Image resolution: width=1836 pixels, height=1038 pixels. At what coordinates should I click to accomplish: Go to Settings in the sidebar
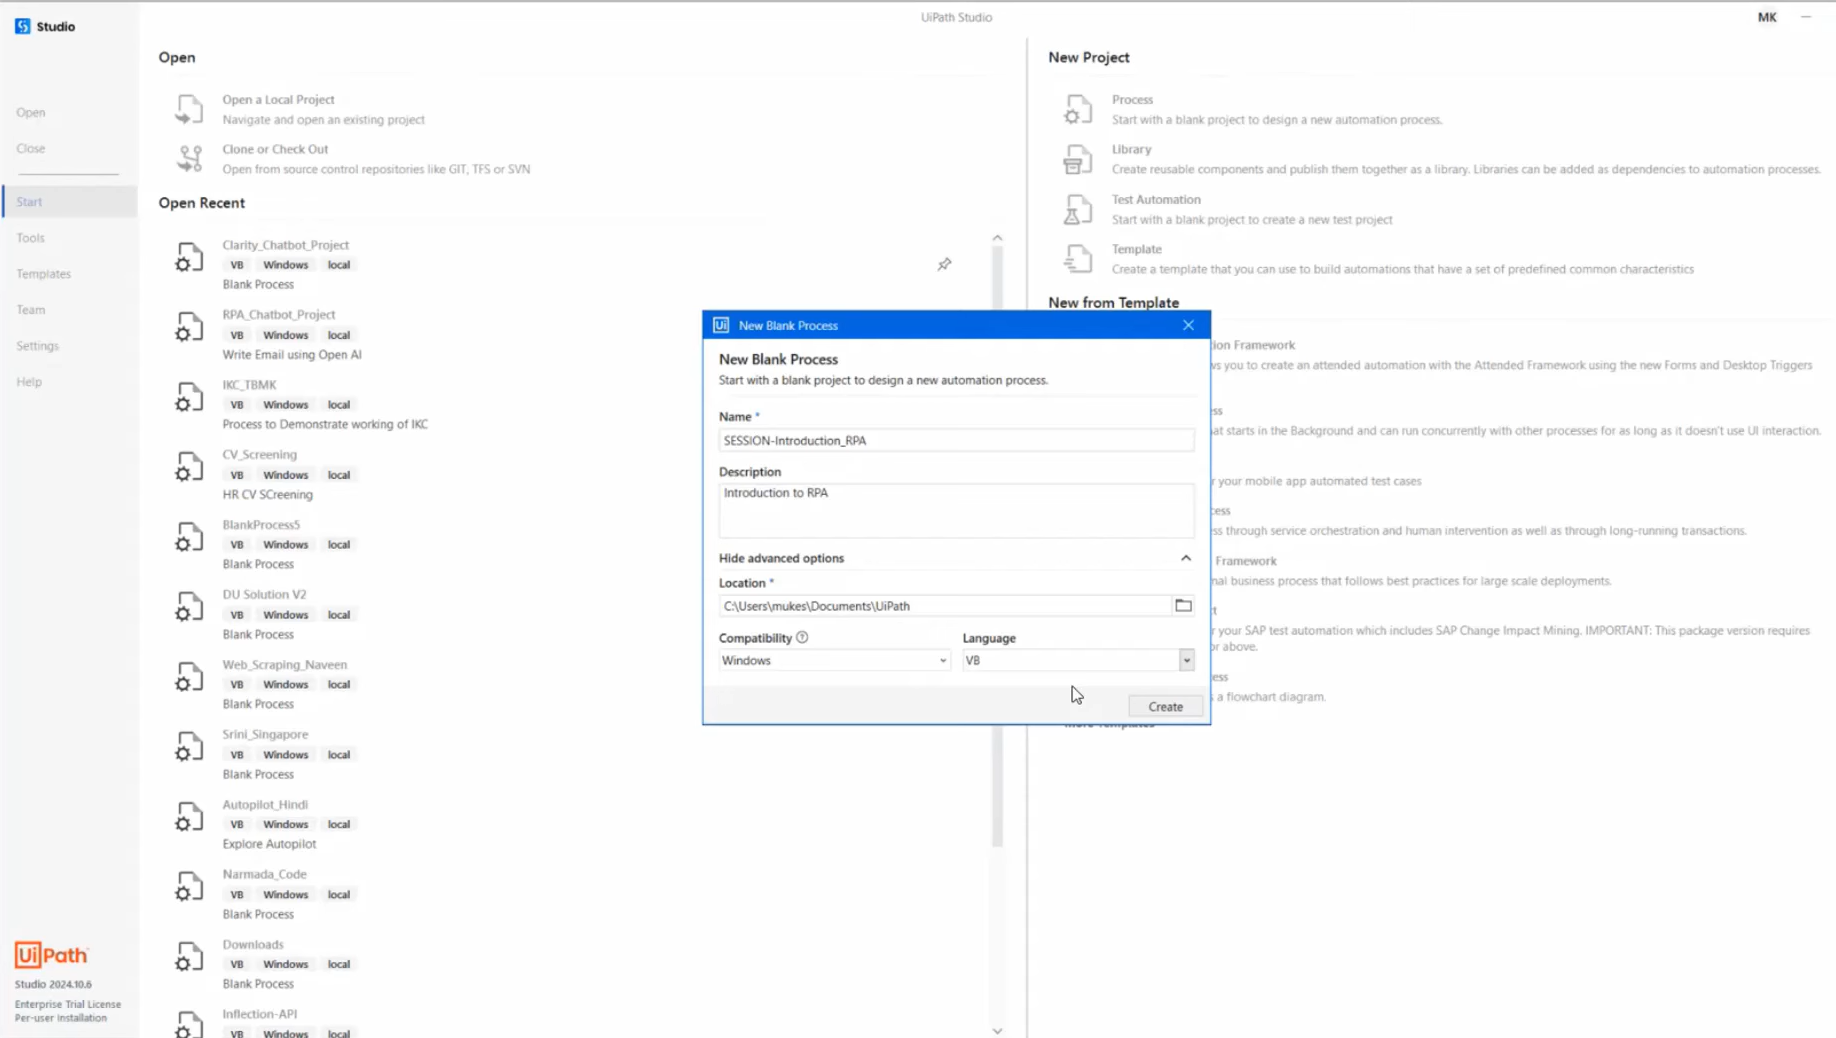click(x=38, y=346)
